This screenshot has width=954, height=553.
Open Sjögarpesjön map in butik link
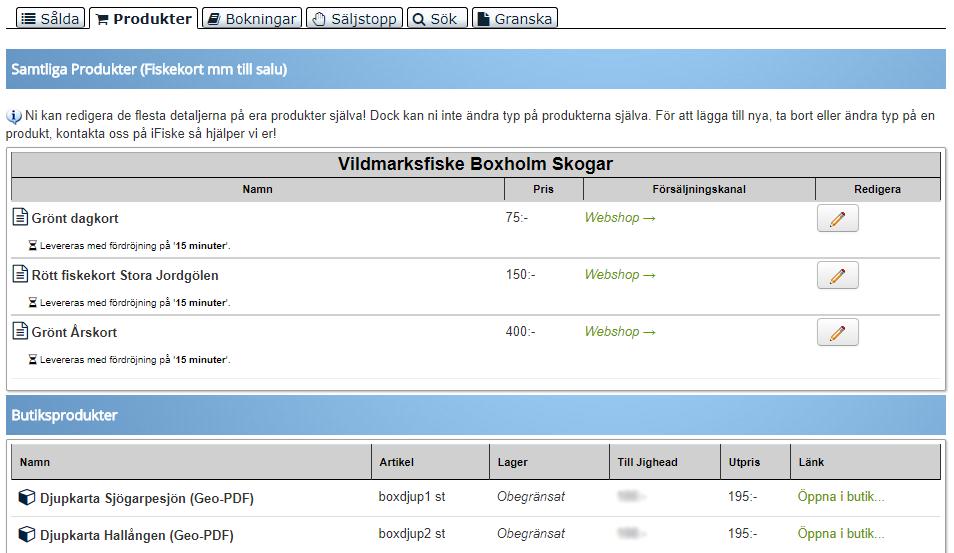coord(841,497)
